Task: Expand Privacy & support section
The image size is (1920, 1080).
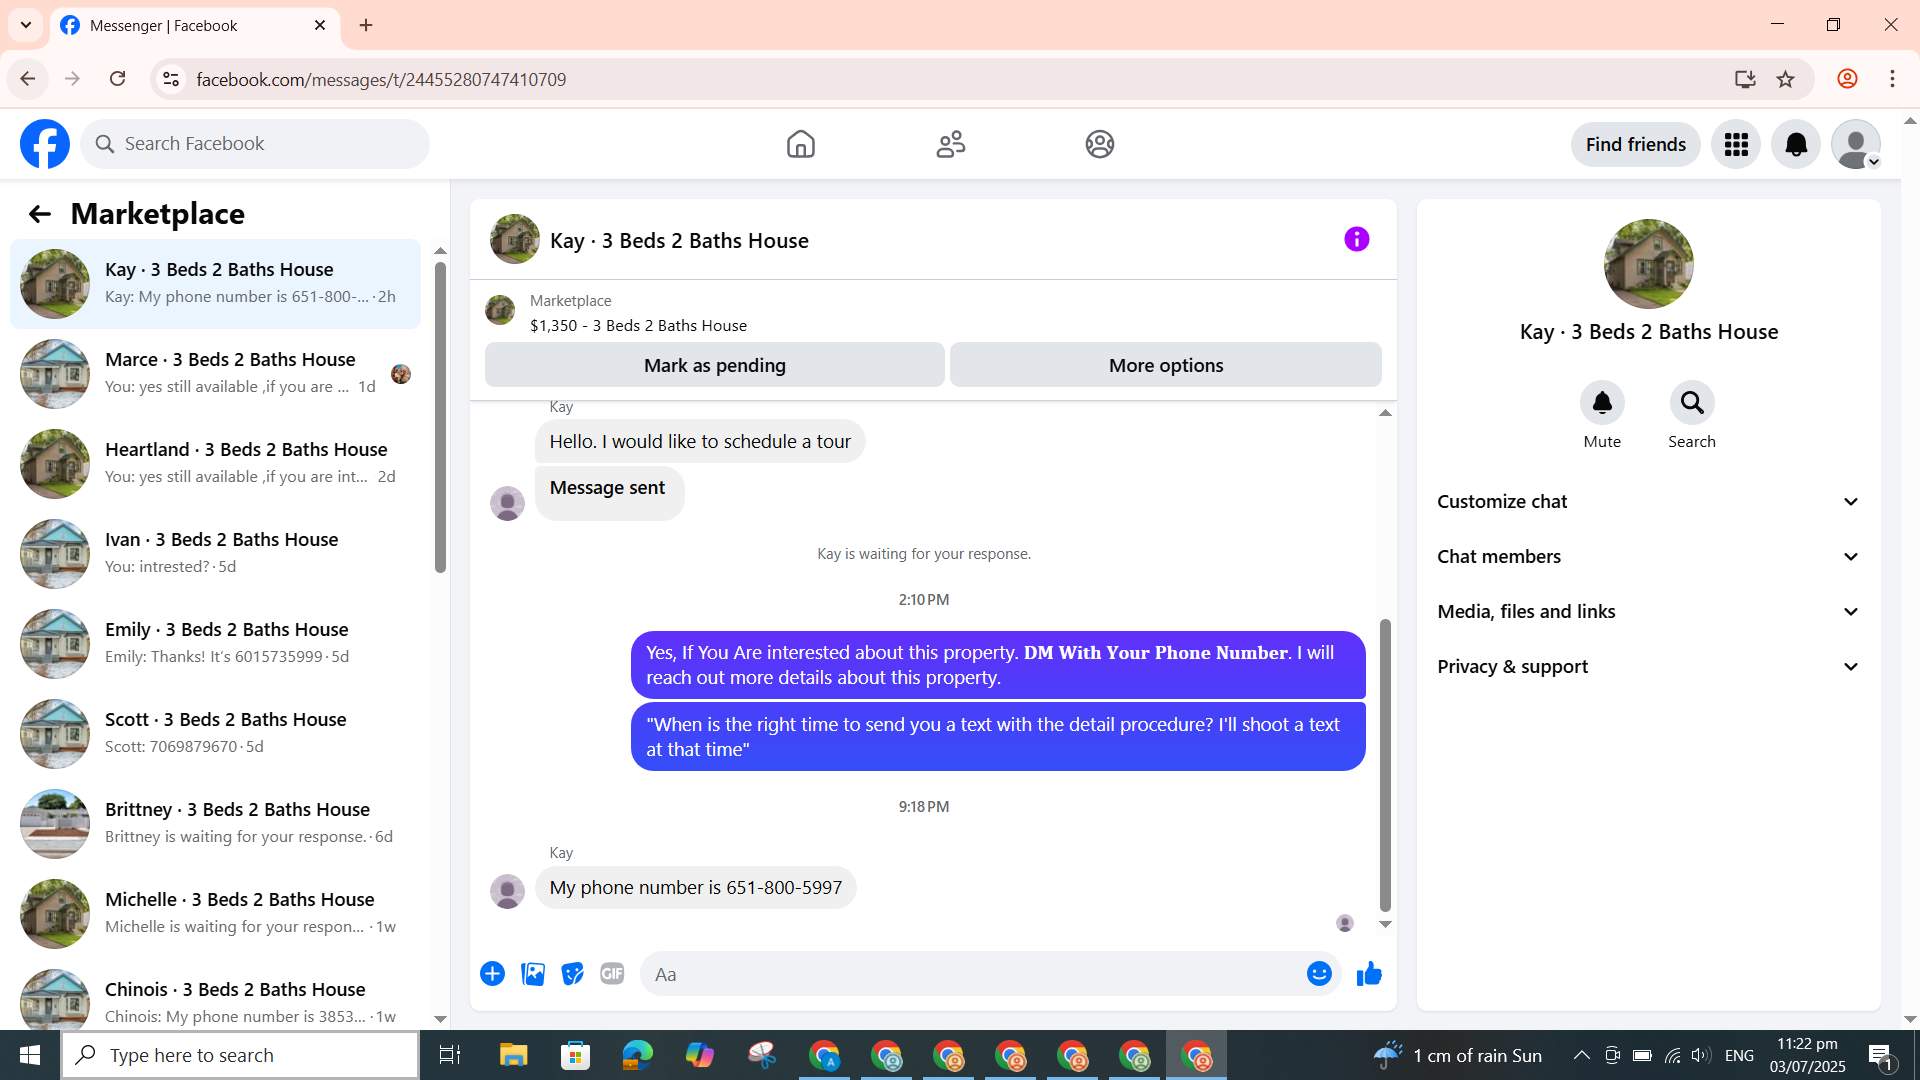Action: point(1648,667)
